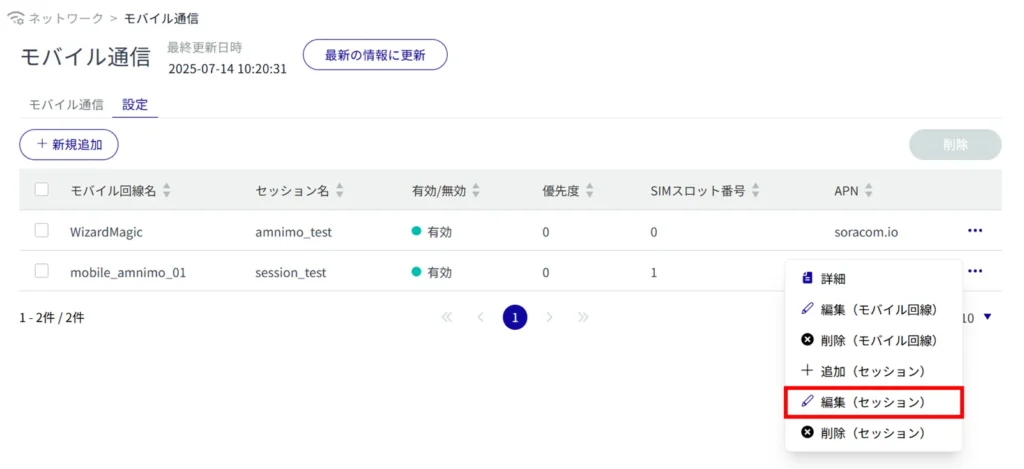Click the 最新の情報に更新 button
This screenshot has width=1024, height=469.
coord(375,55)
